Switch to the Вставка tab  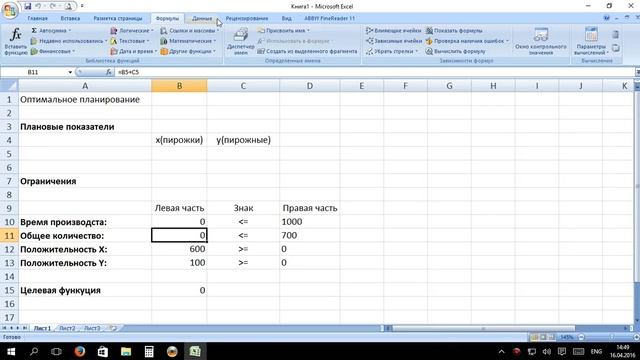point(70,18)
